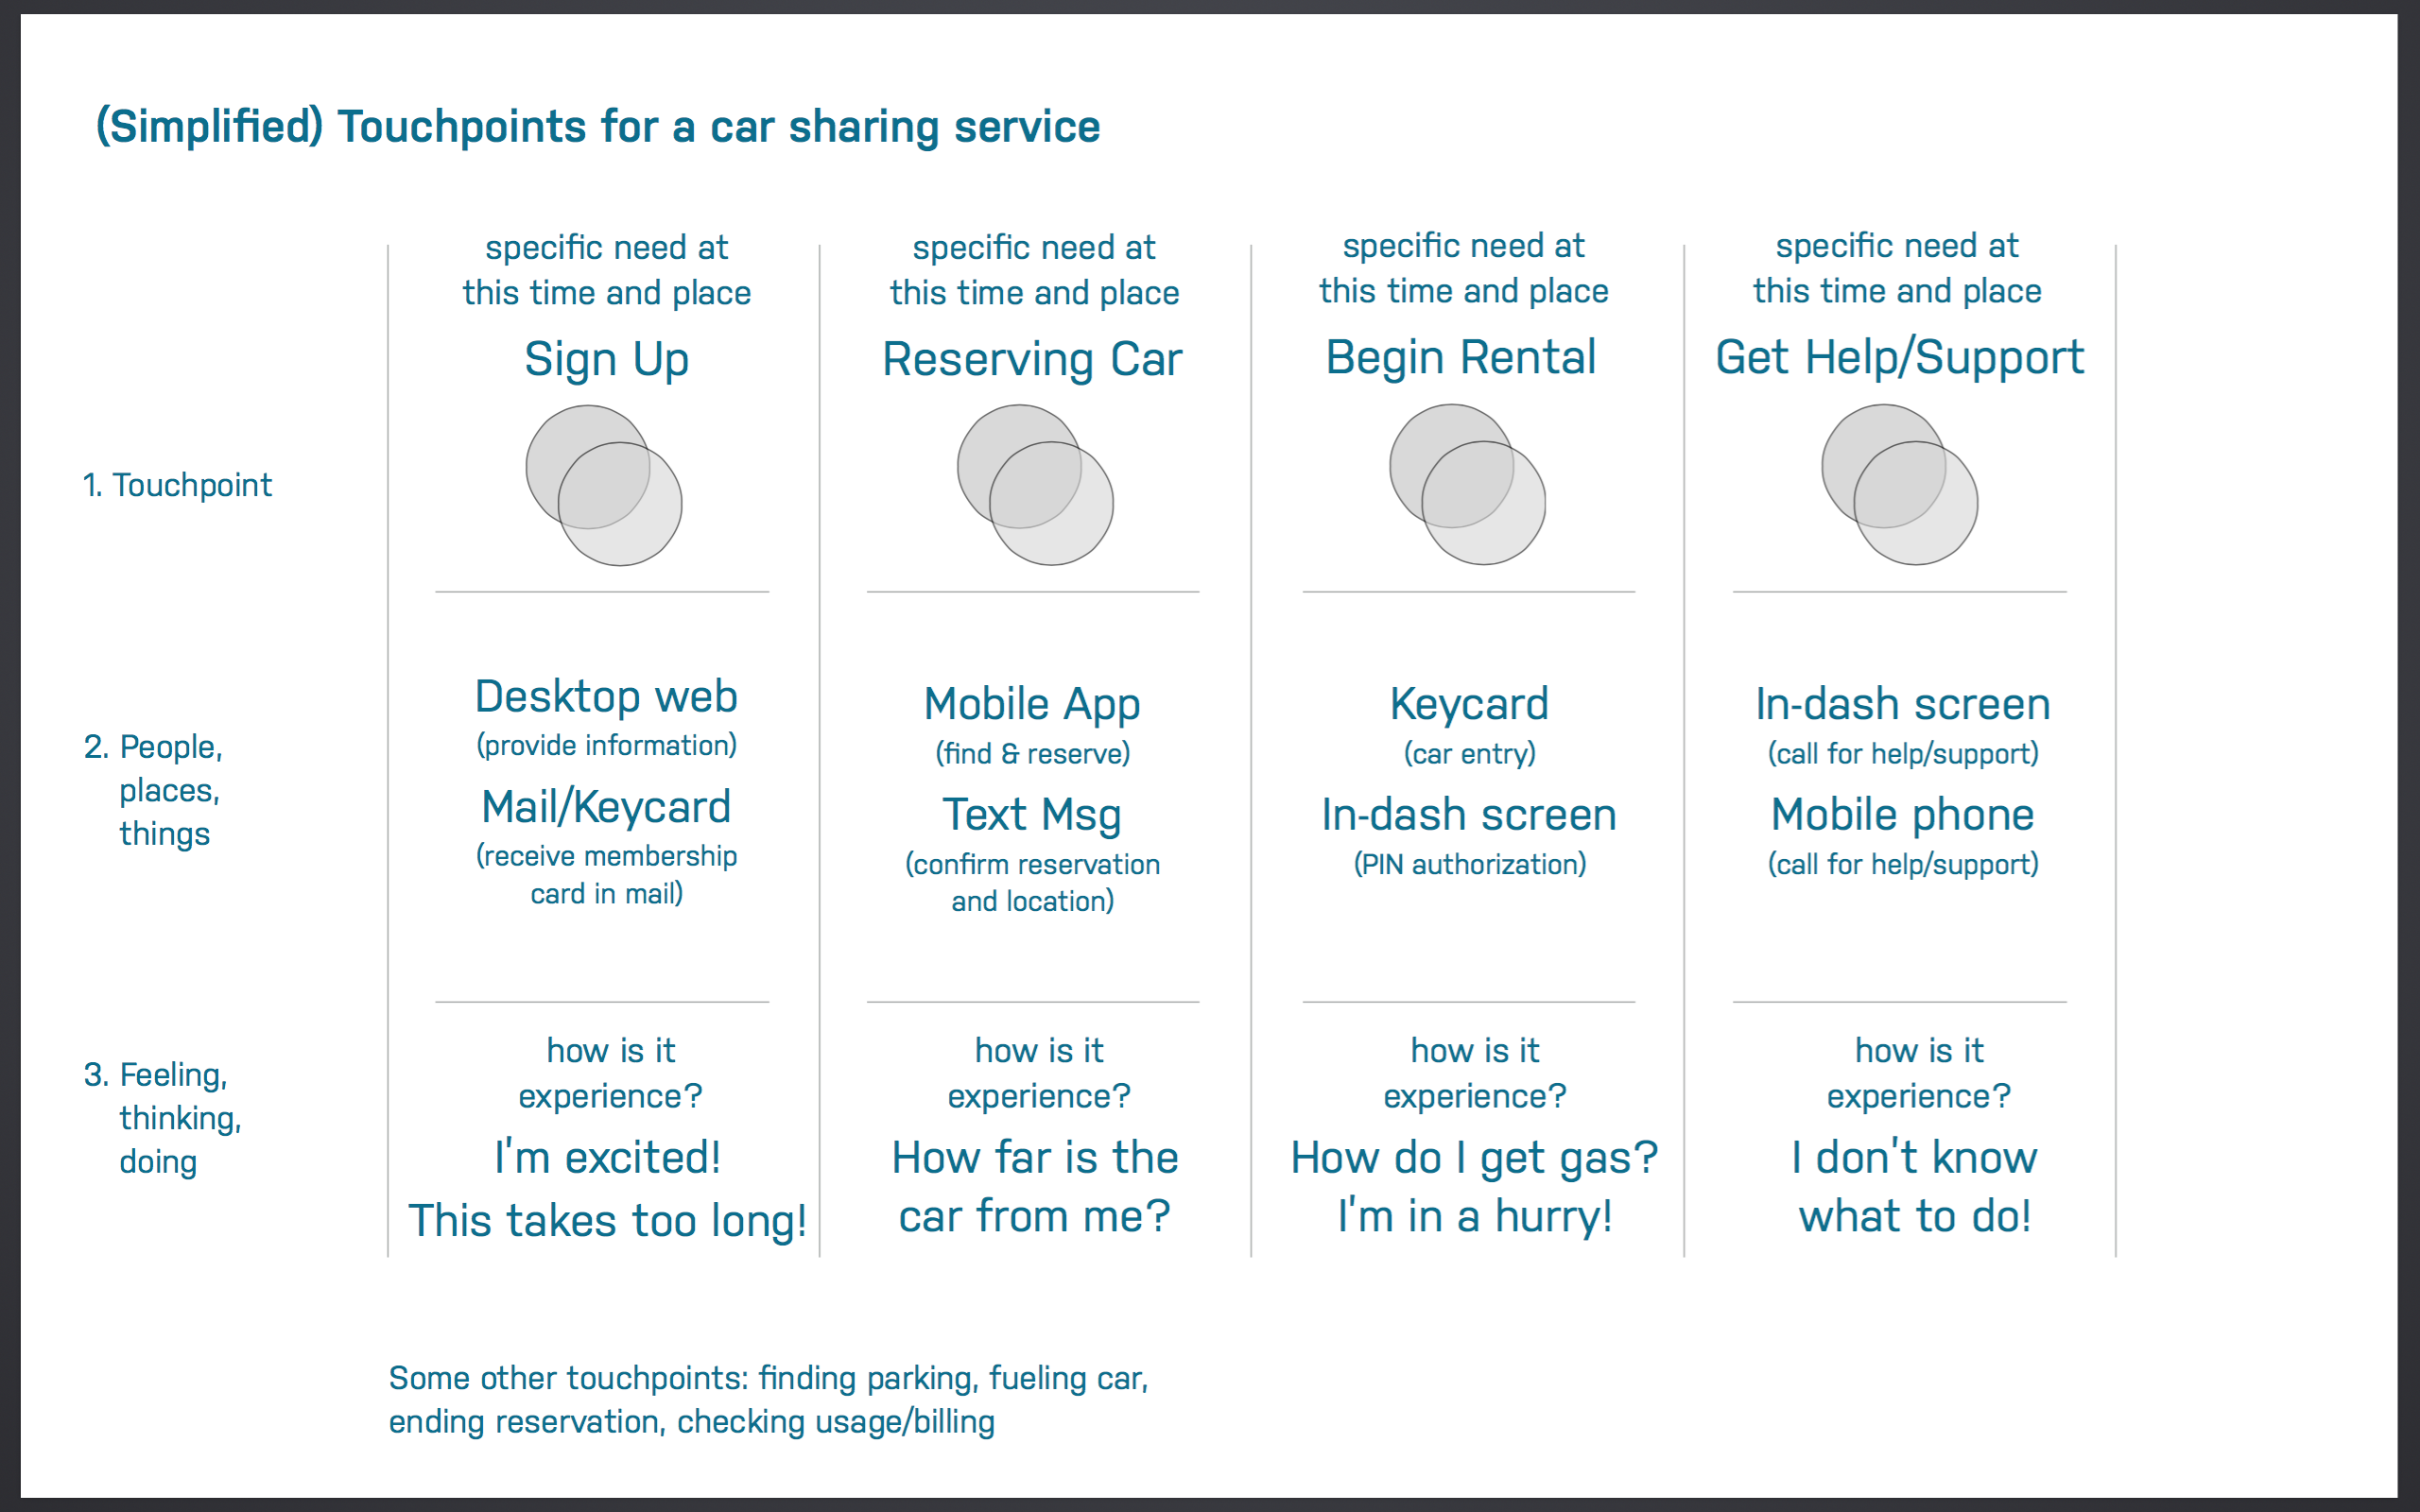
Task: Click the overlapping circles under Reserving Car
Action: [x=1035, y=485]
